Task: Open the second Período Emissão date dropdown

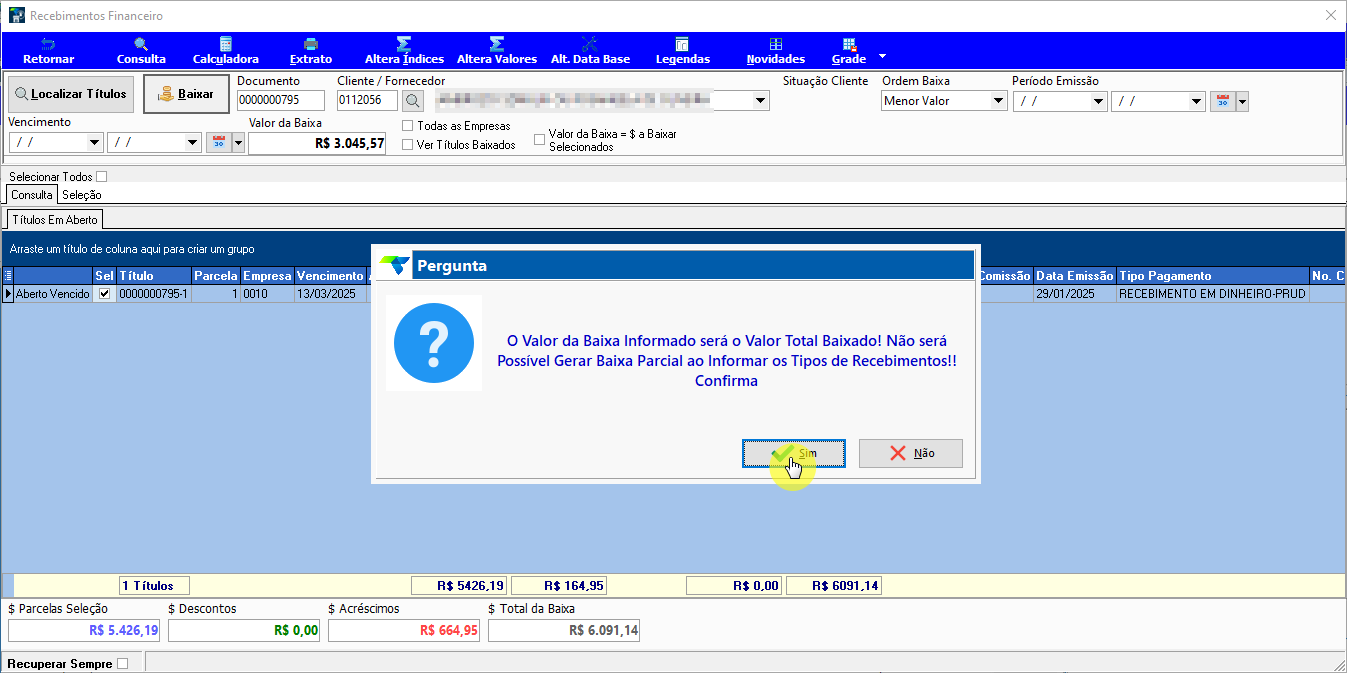Action: (1196, 101)
